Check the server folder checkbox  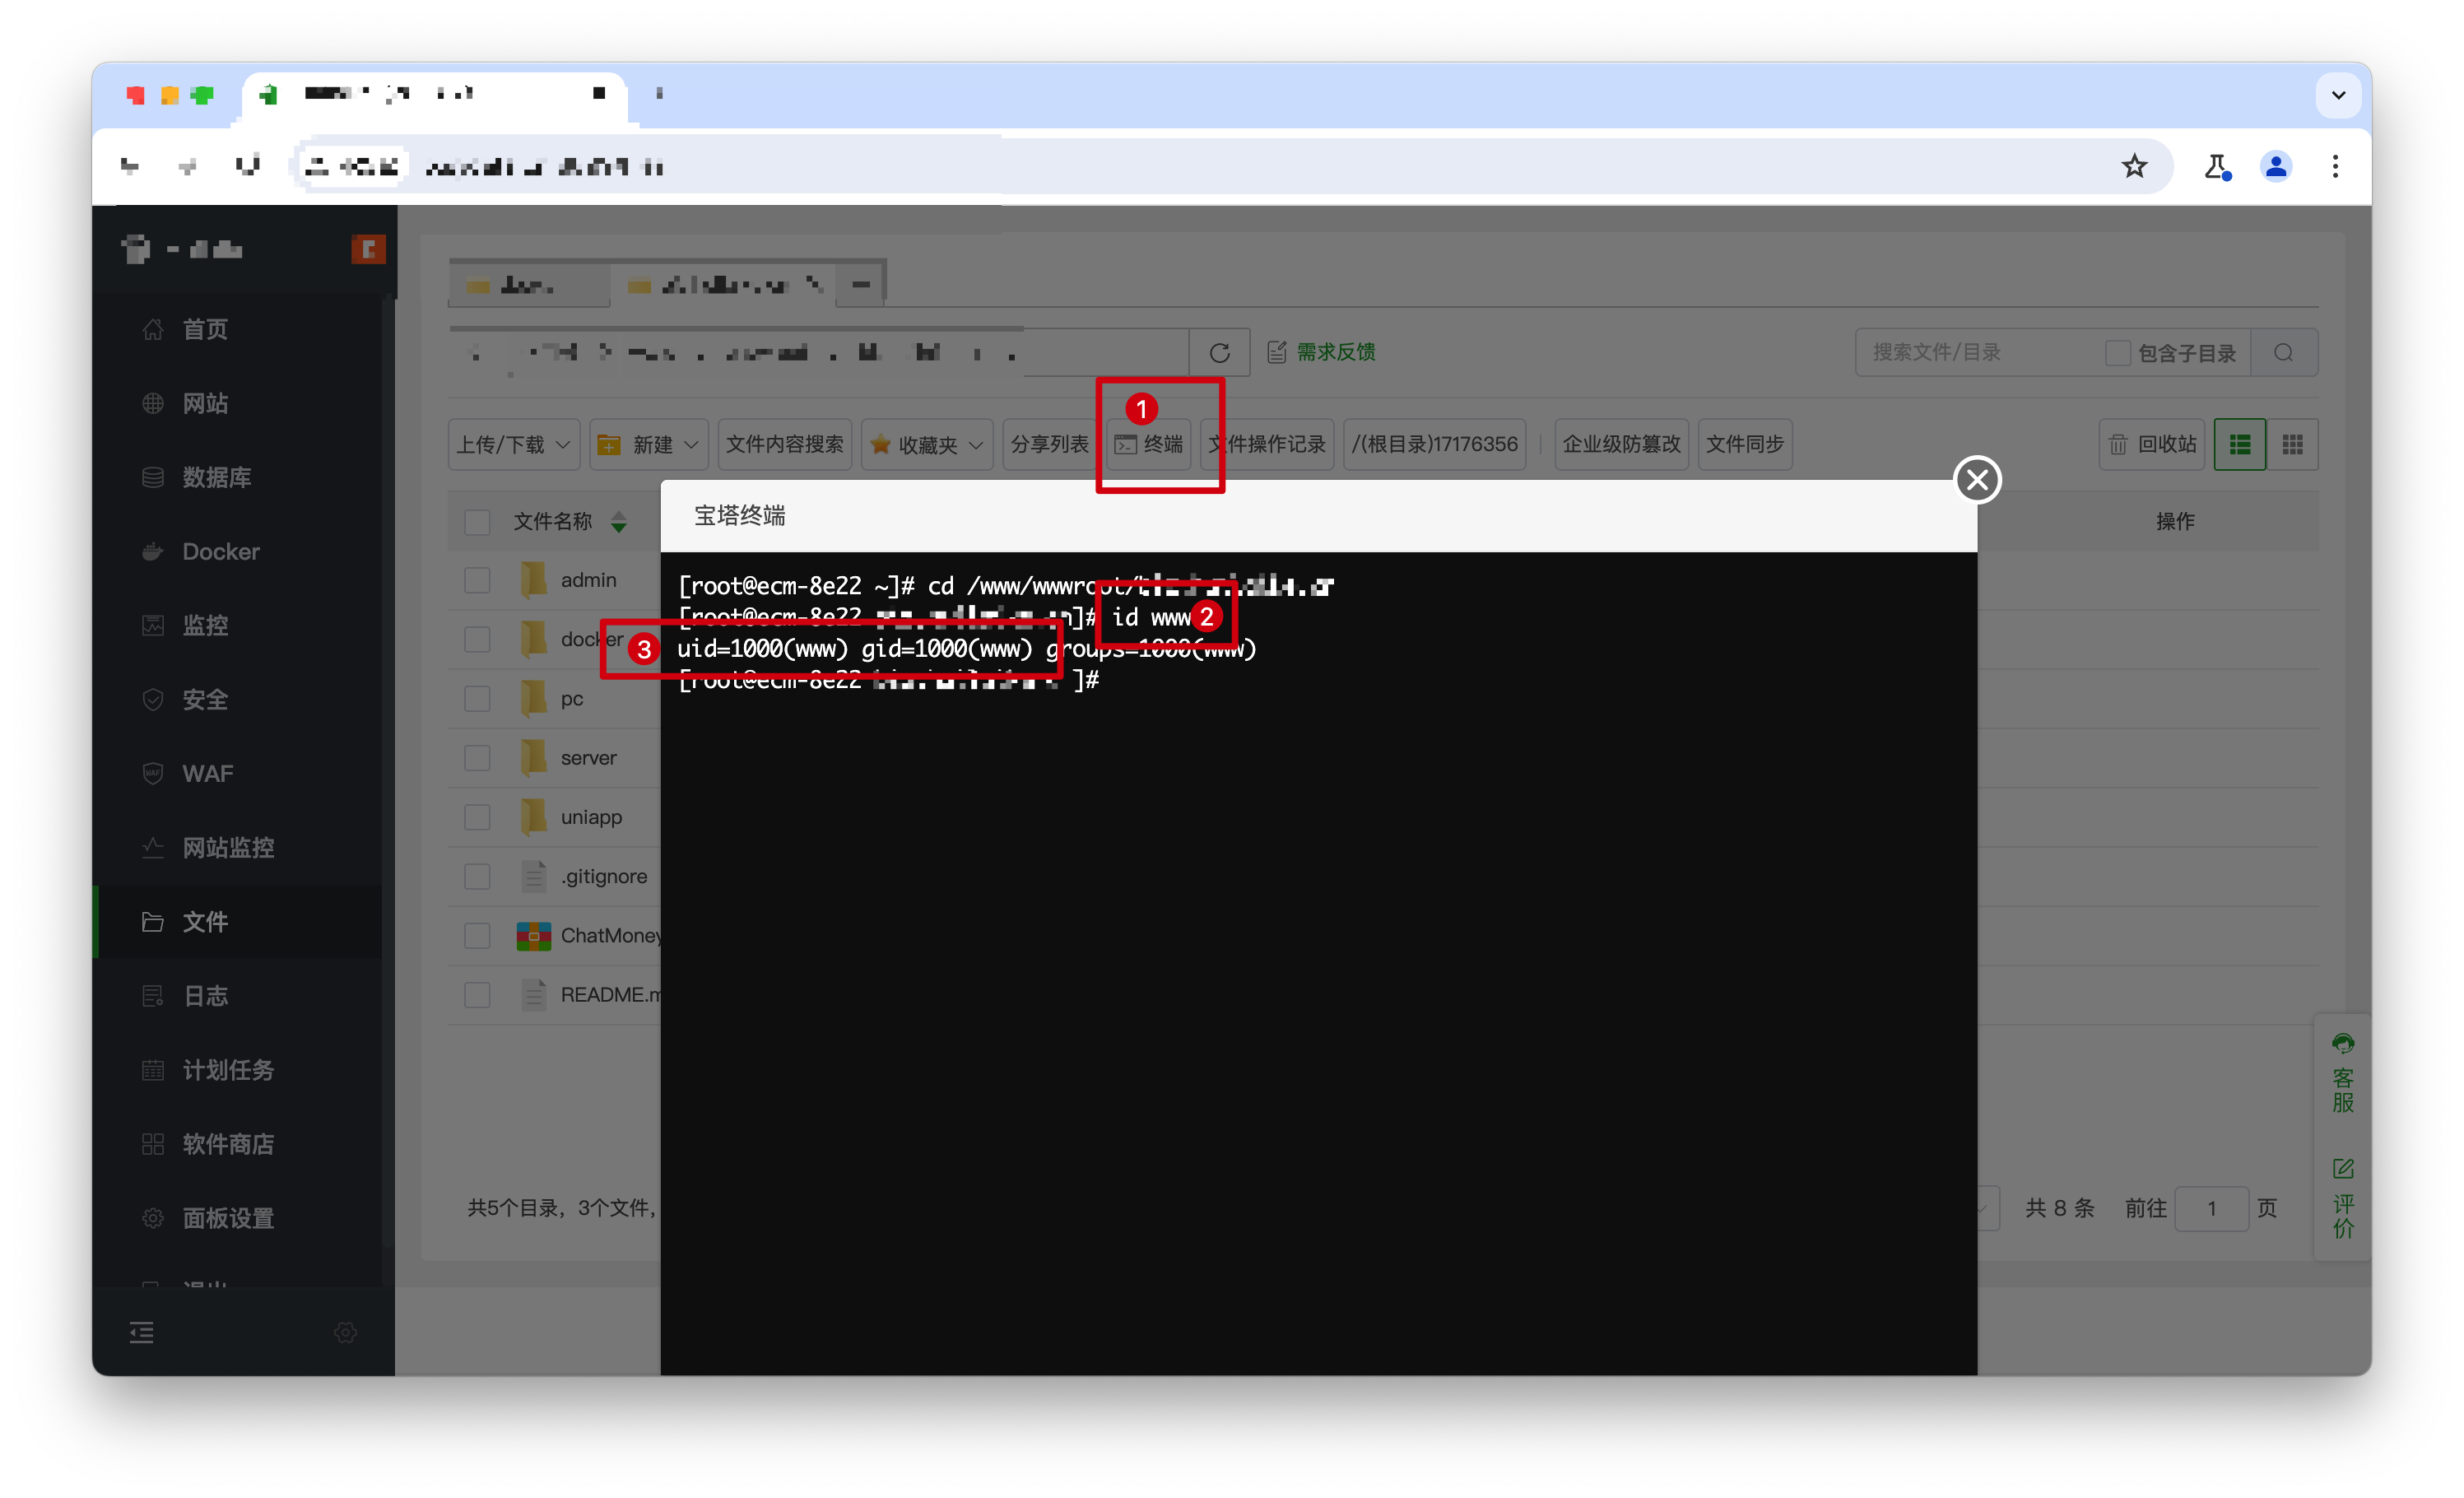click(477, 757)
